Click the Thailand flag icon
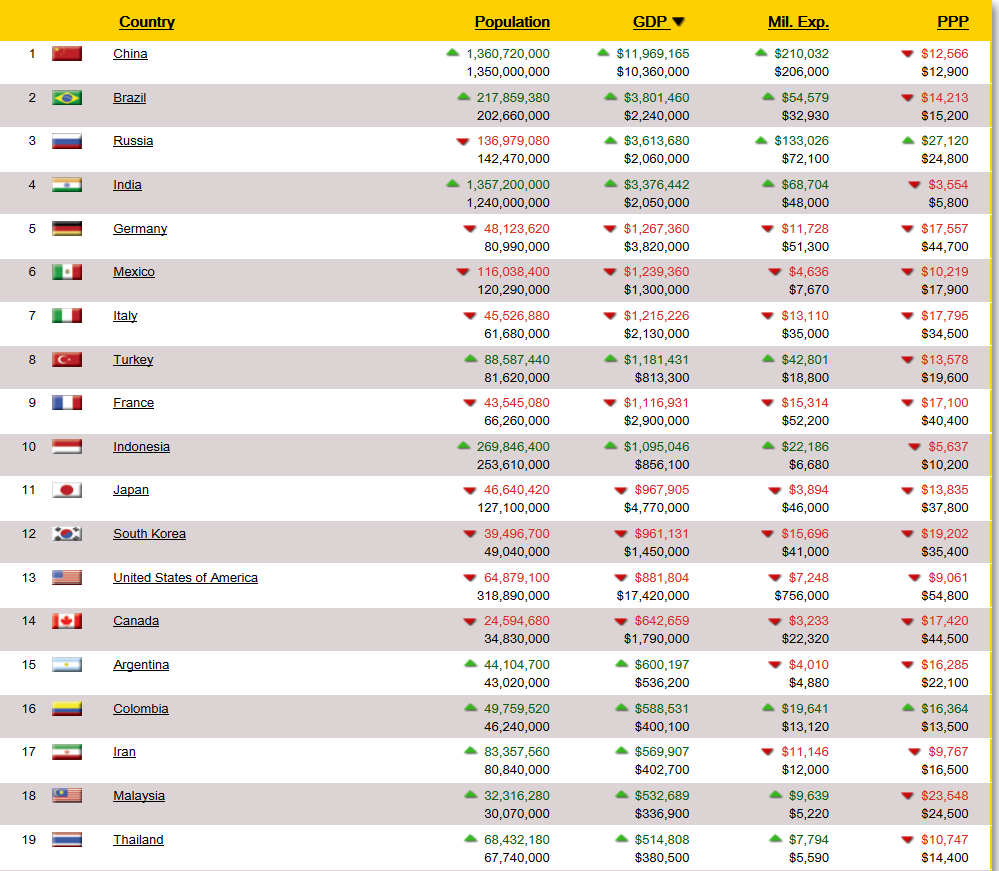Screen dimensions: 999x871 (x=67, y=839)
